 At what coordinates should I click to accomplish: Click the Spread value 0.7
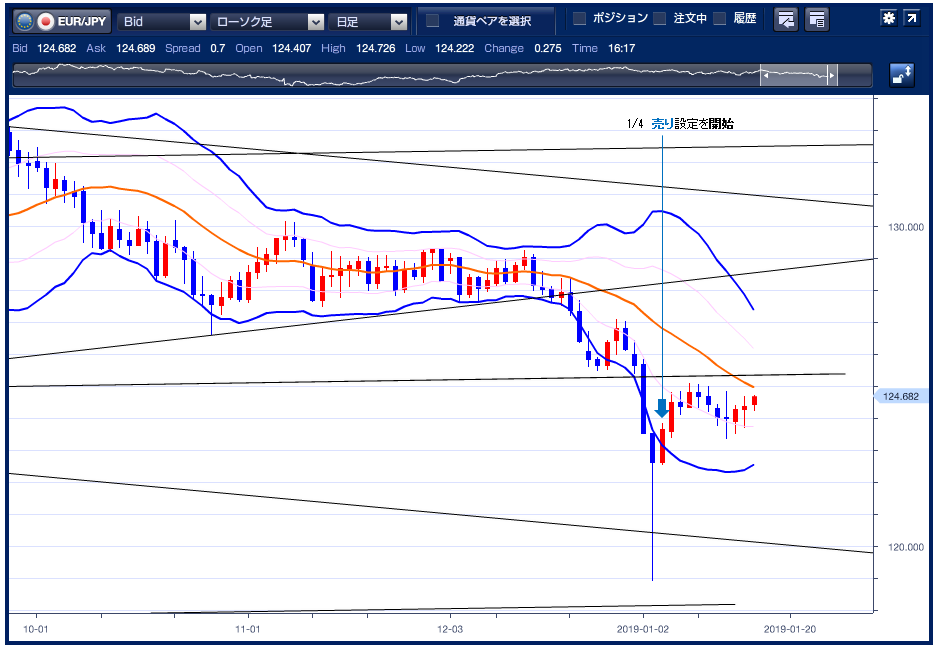[218, 48]
